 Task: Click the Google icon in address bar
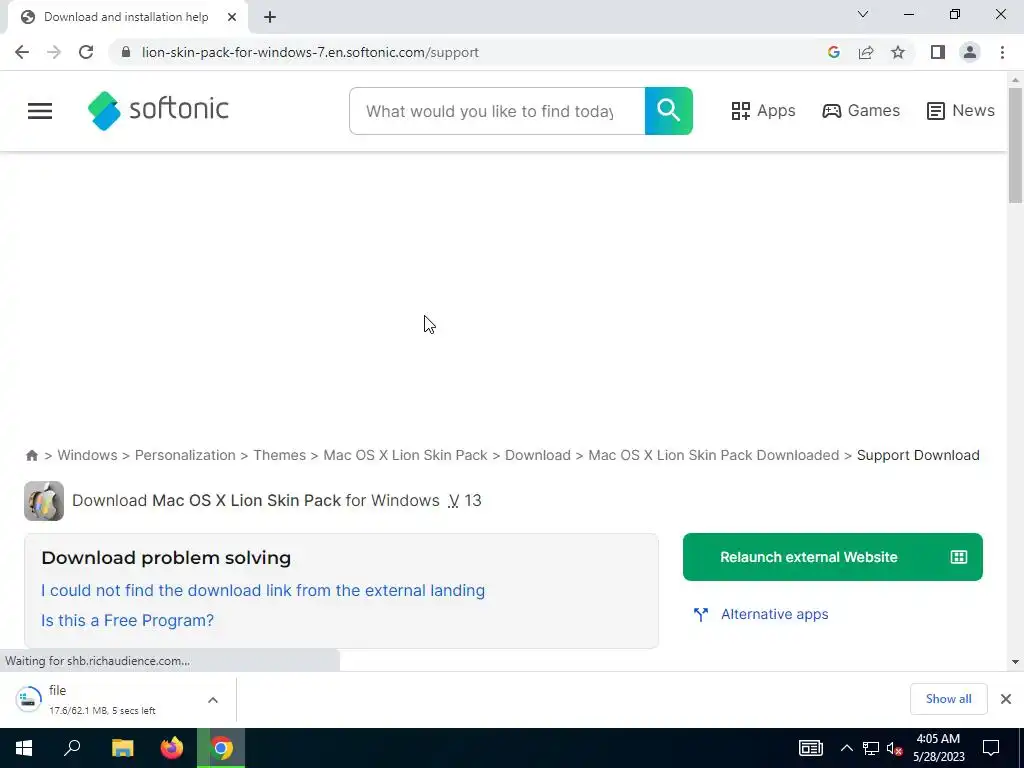(x=833, y=52)
